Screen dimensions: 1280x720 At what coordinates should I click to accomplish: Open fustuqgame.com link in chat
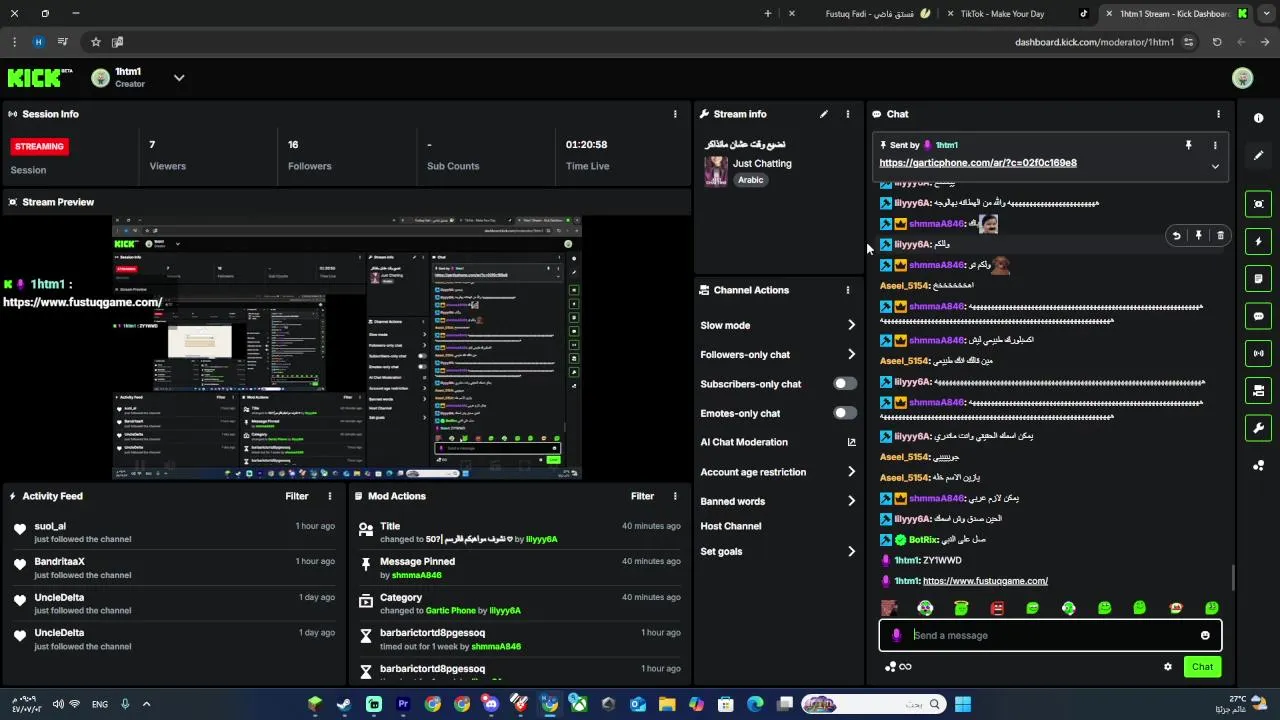[x=985, y=581]
